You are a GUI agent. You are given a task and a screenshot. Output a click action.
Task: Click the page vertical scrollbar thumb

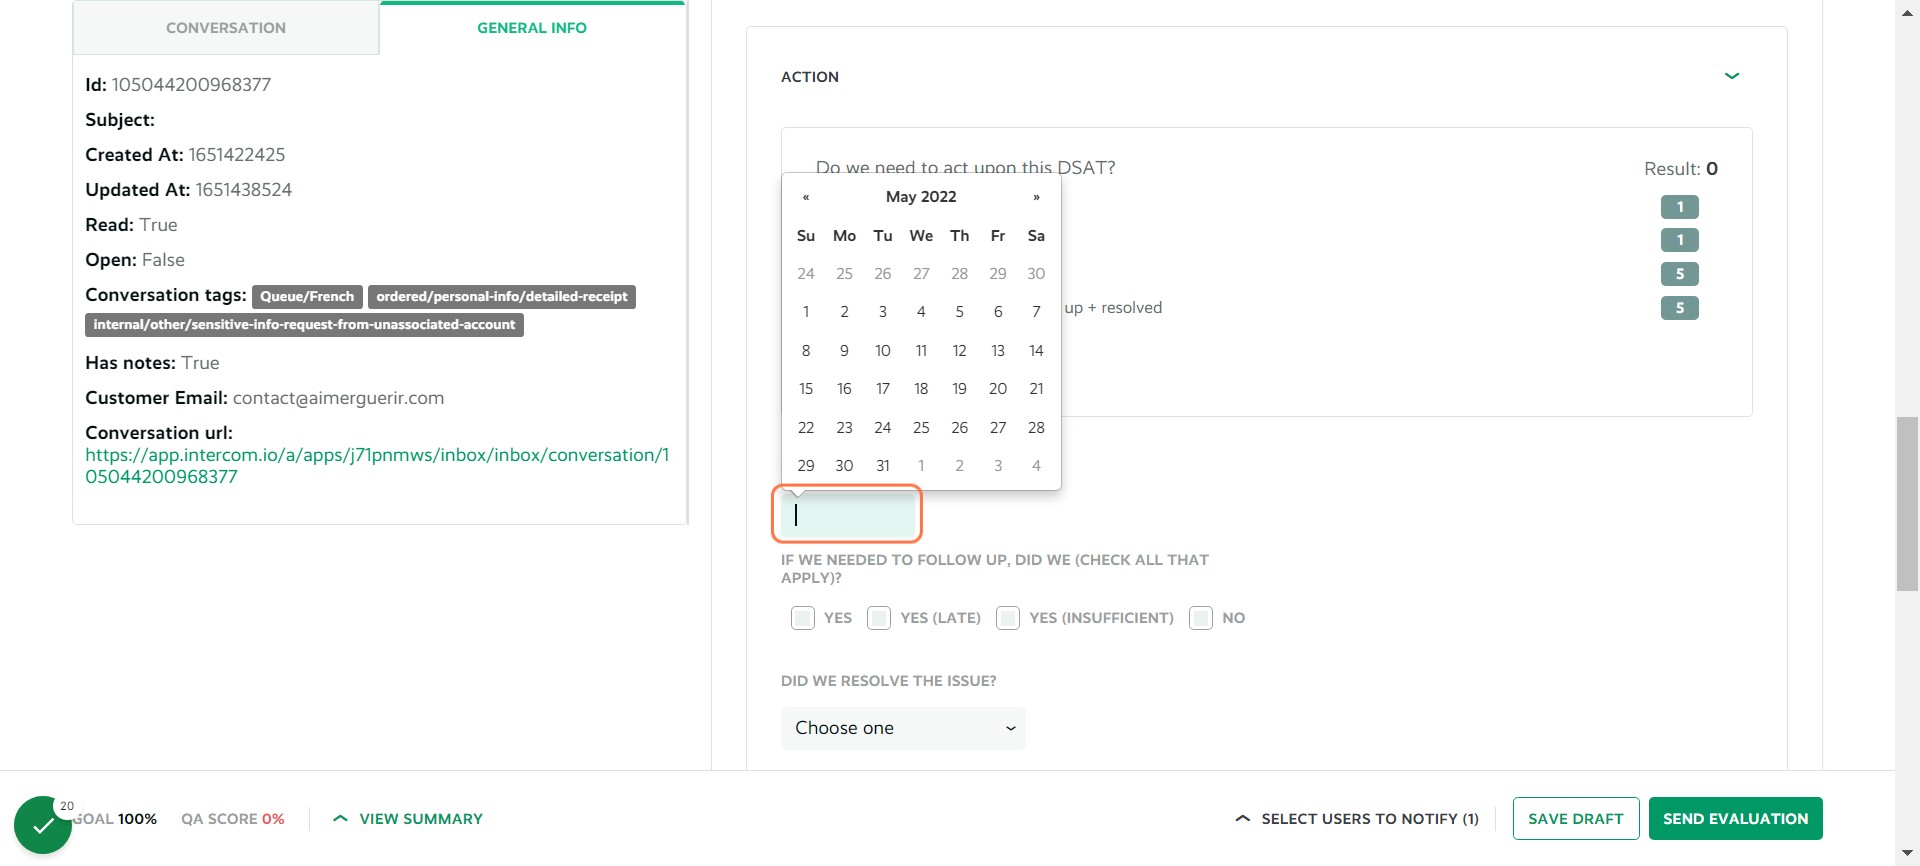pos(1907,504)
